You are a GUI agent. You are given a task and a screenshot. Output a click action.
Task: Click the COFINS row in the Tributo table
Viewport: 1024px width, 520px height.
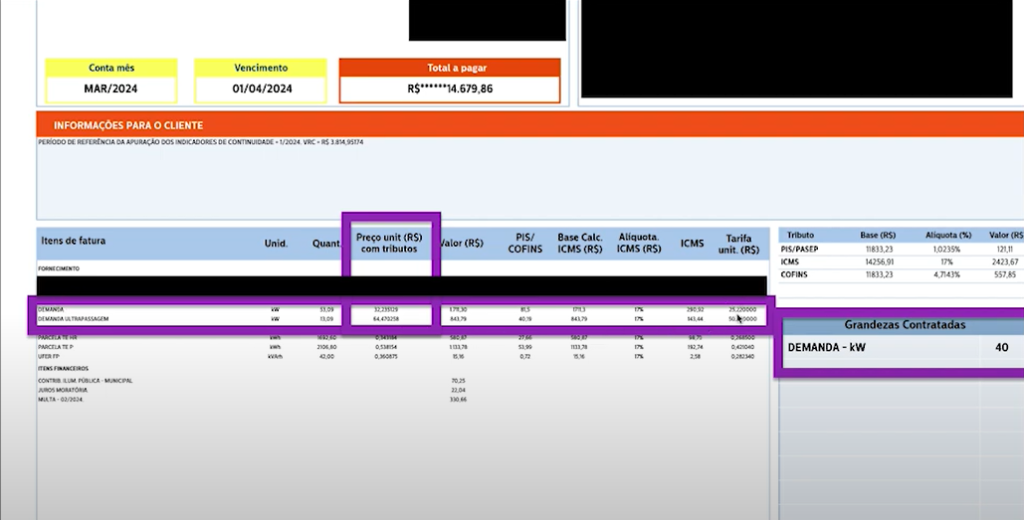pyautogui.click(x=901, y=275)
